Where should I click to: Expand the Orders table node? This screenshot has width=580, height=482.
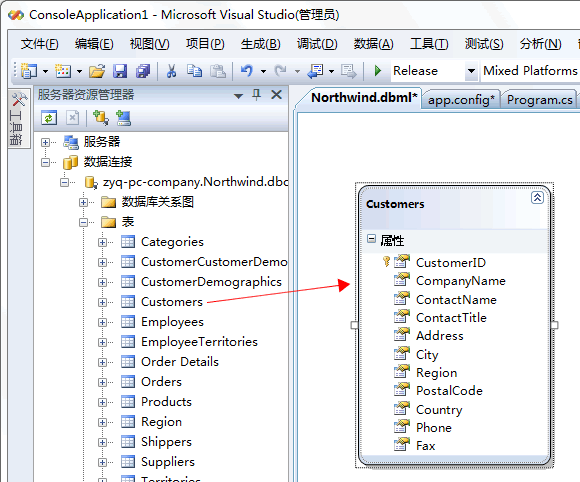[x=102, y=382]
